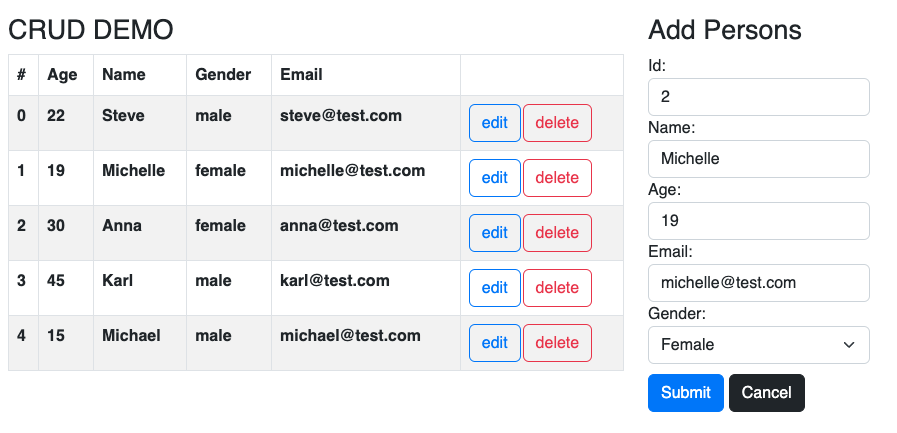Open the Gender dropdown
The width and height of the screenshot is (897, 433).
(758, 345)
